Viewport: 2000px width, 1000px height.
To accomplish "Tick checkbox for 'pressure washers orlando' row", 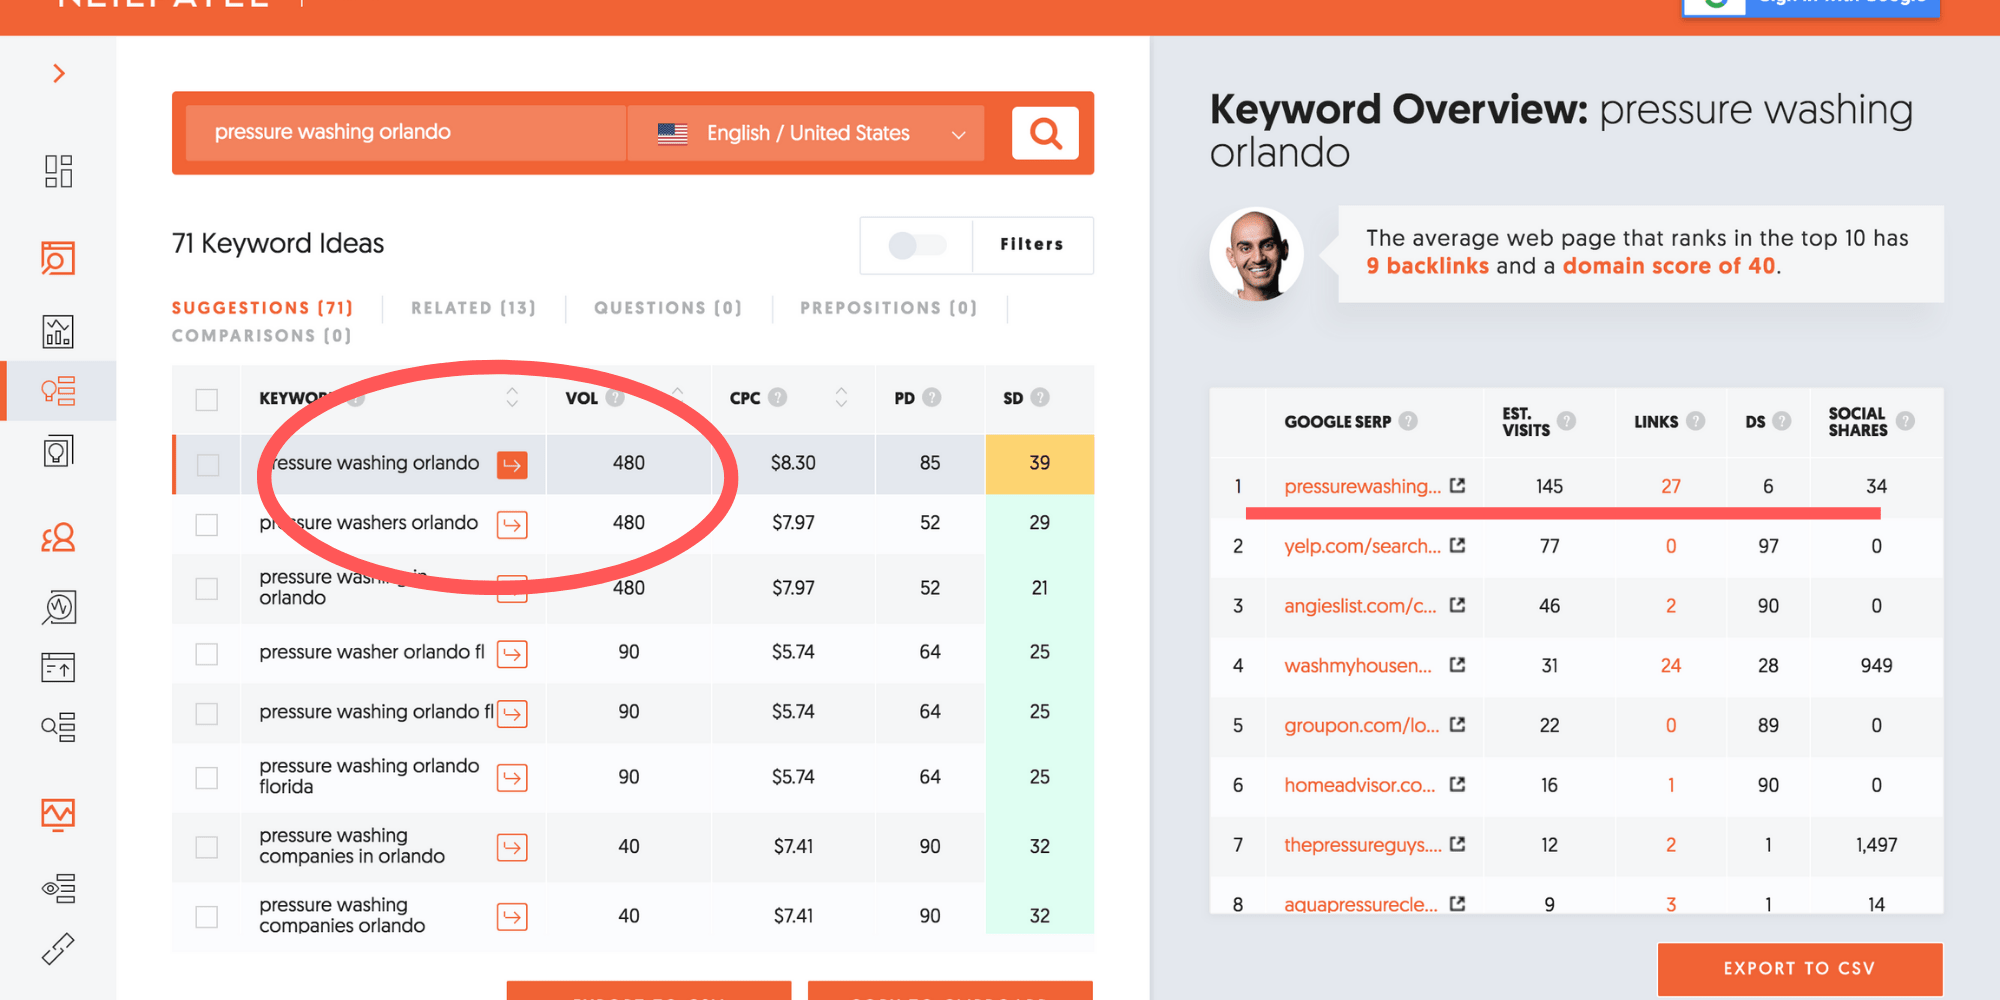I will coord(207,525).
